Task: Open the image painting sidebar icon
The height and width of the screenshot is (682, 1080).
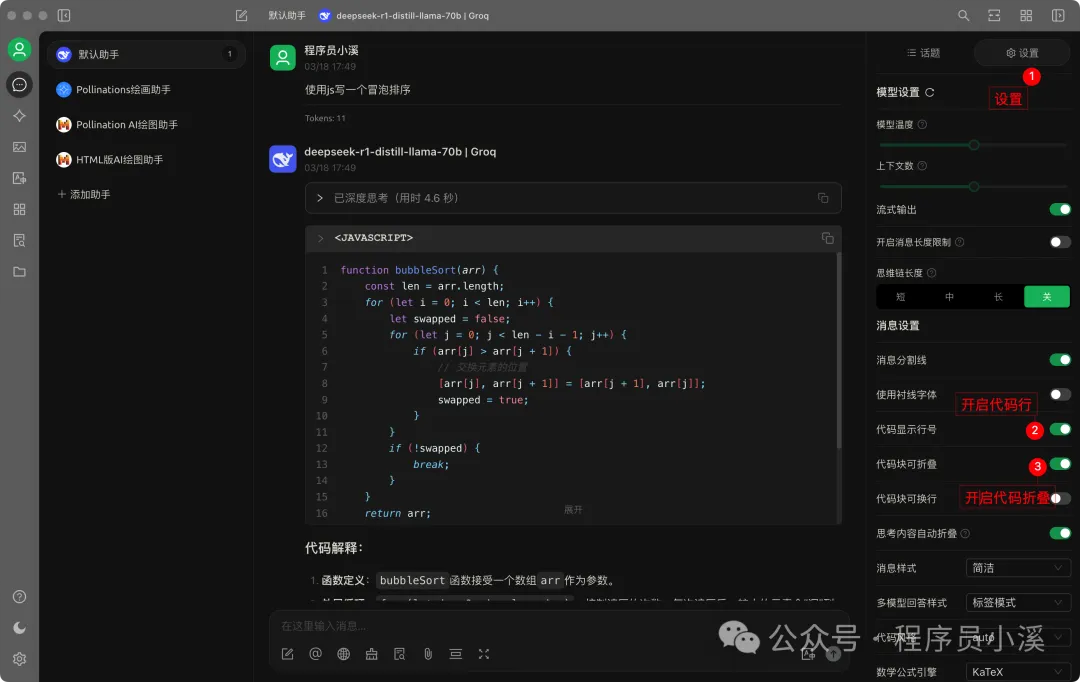Action: click(x=19, y=147)
